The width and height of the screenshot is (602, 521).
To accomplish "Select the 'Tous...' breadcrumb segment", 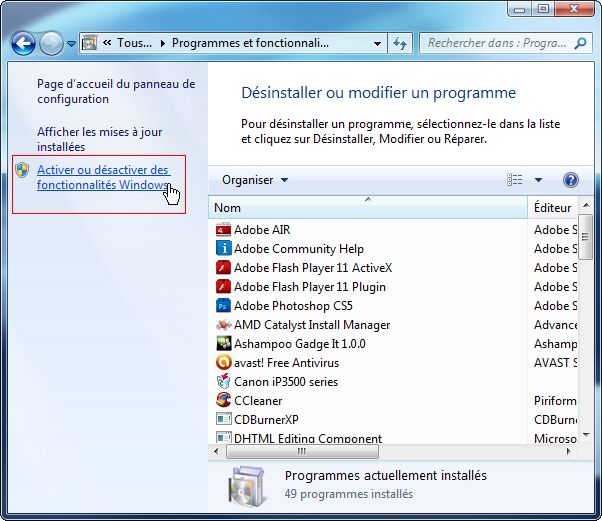I will 134,43.
